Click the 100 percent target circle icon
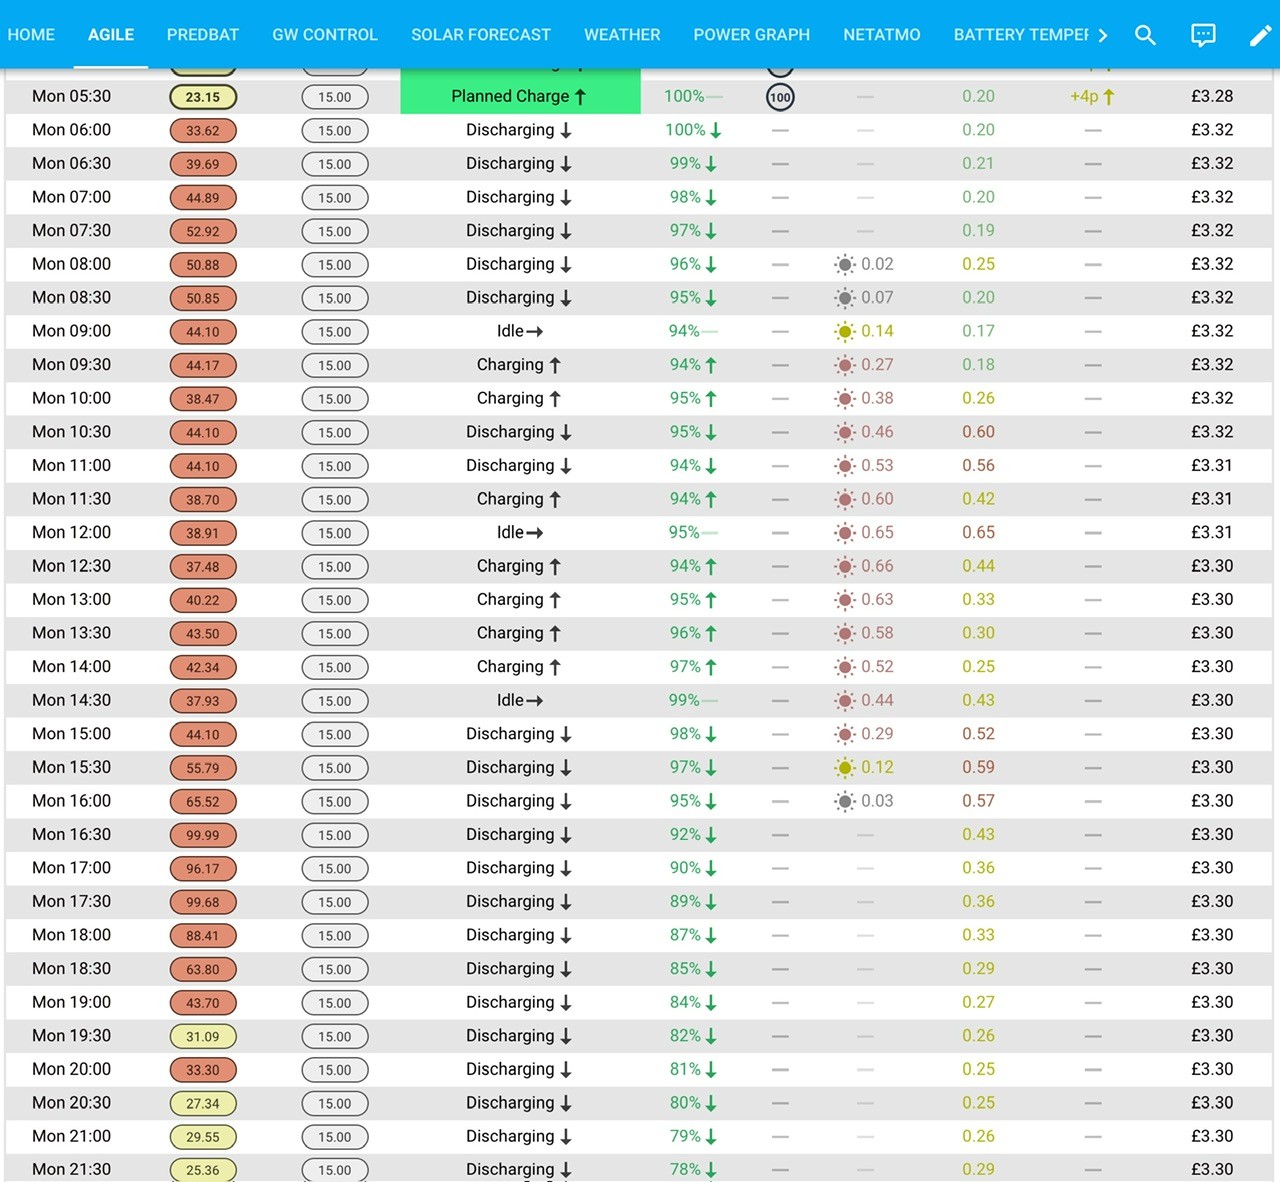The height and width of the screenshot is (1182, 1280). coord(780,97)
